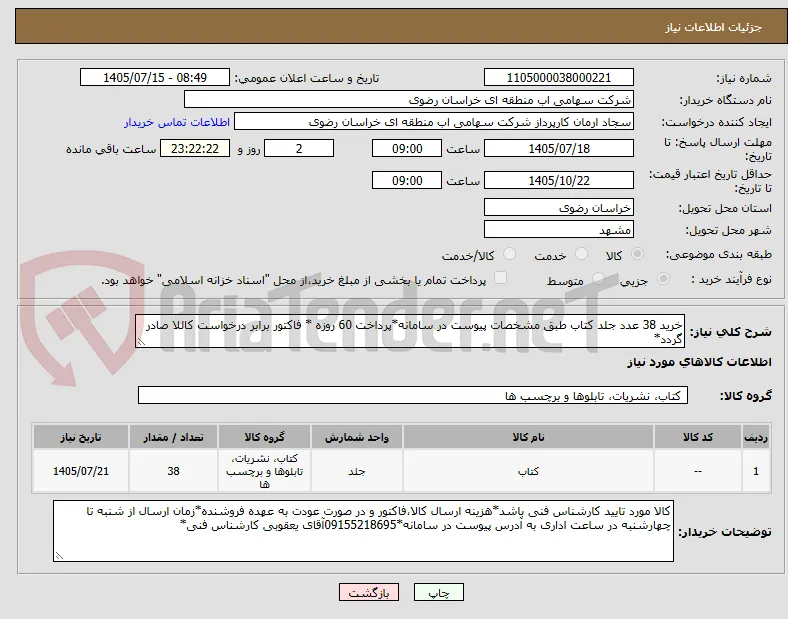Click the چاپ print button

439,593
